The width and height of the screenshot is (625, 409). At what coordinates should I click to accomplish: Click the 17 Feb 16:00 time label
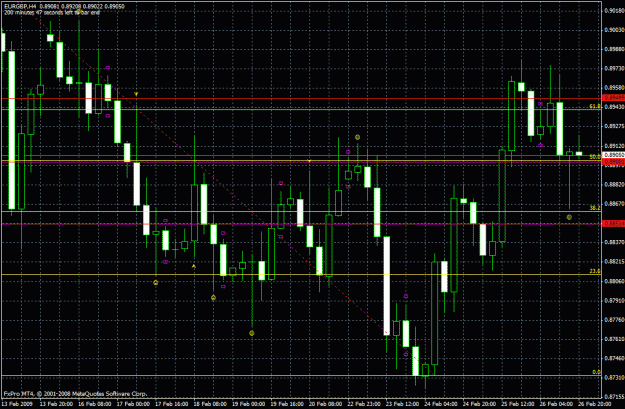coord(172,404)
